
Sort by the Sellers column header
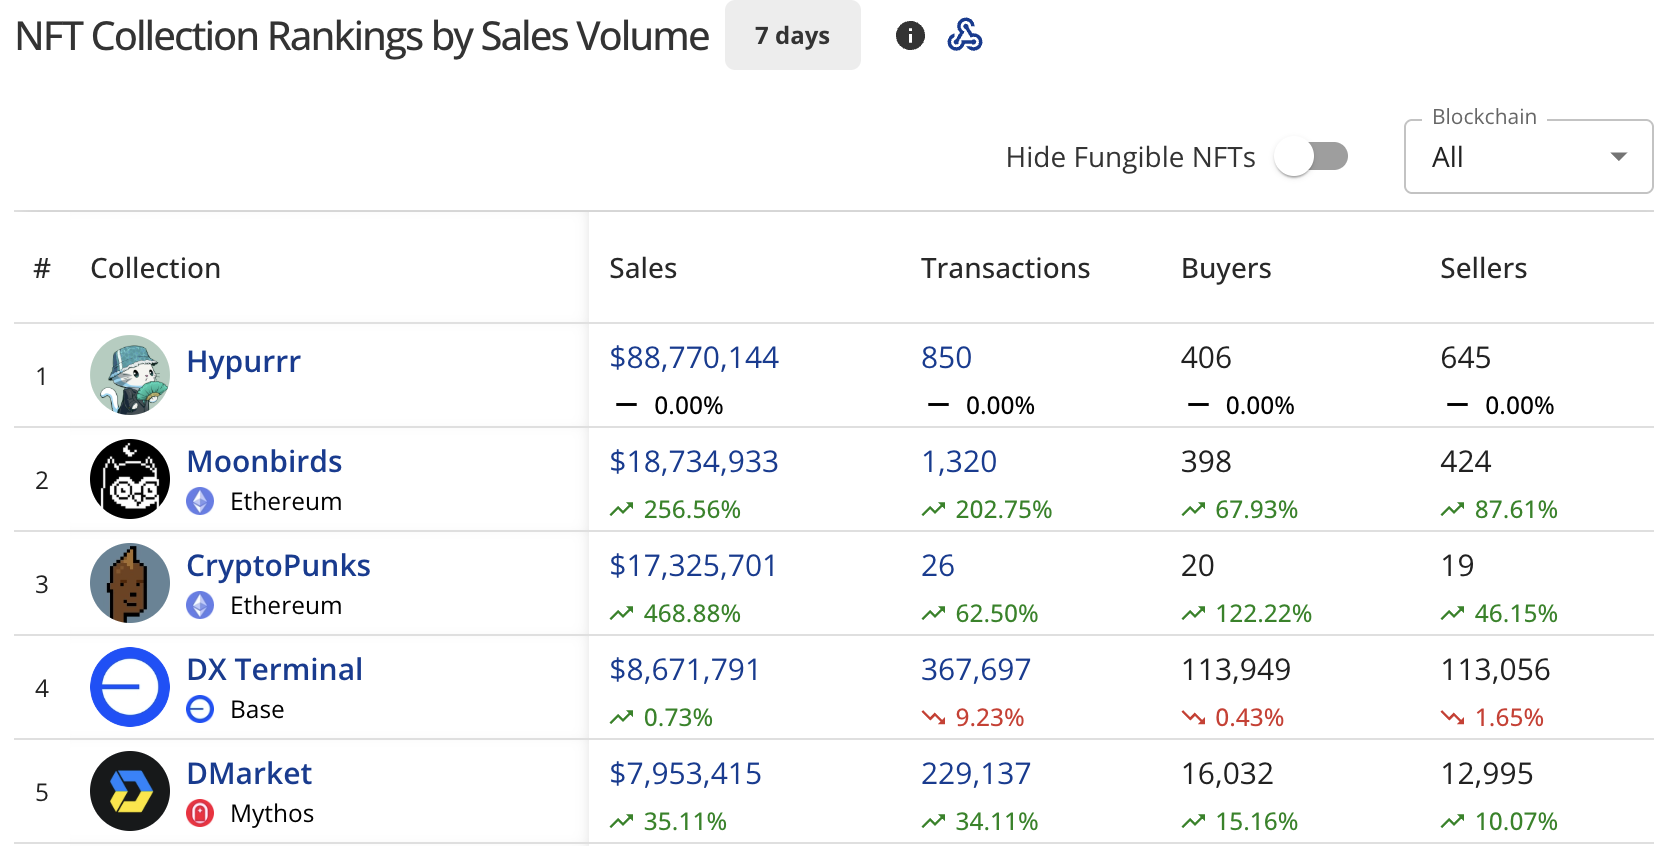pyautogui.click(x=1483, y=268)
